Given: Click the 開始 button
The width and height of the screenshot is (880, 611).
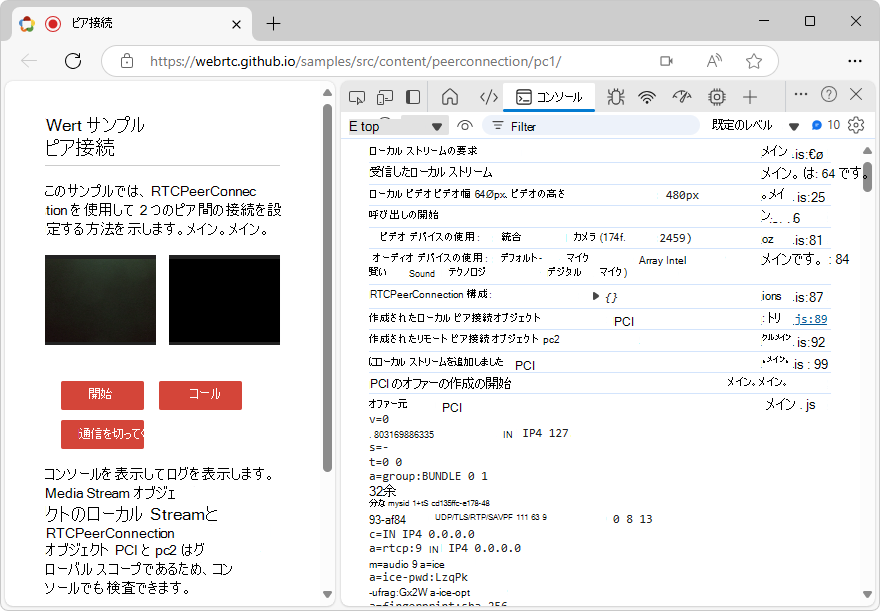Looking at the screenshot, I should point(103,395).
